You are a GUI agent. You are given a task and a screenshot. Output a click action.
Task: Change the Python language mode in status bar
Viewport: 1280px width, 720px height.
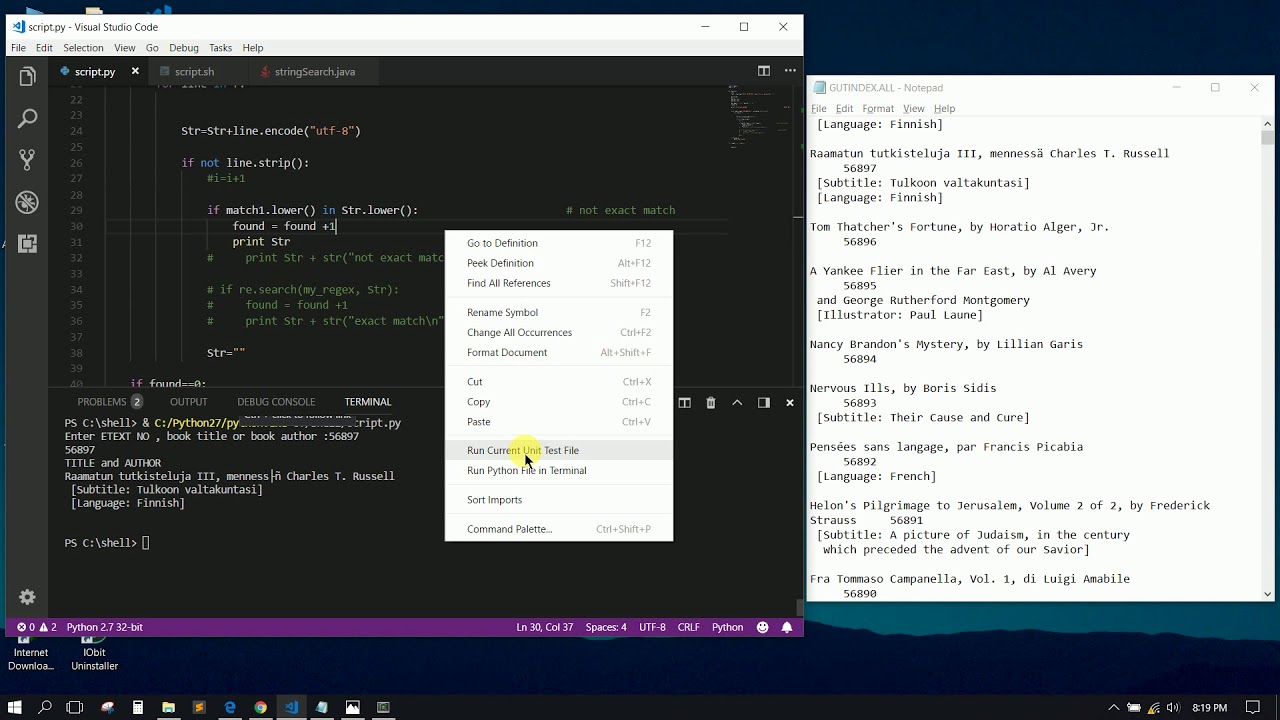point(727,627)
